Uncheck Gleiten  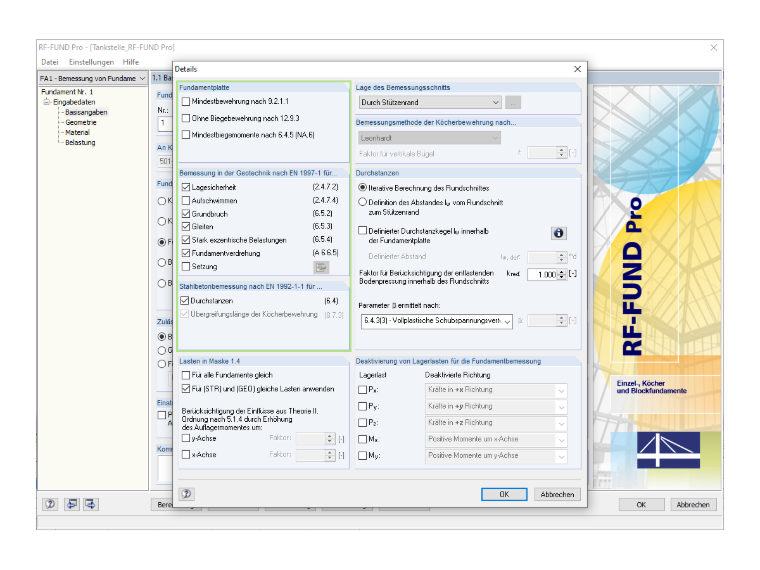pos(186,226)
